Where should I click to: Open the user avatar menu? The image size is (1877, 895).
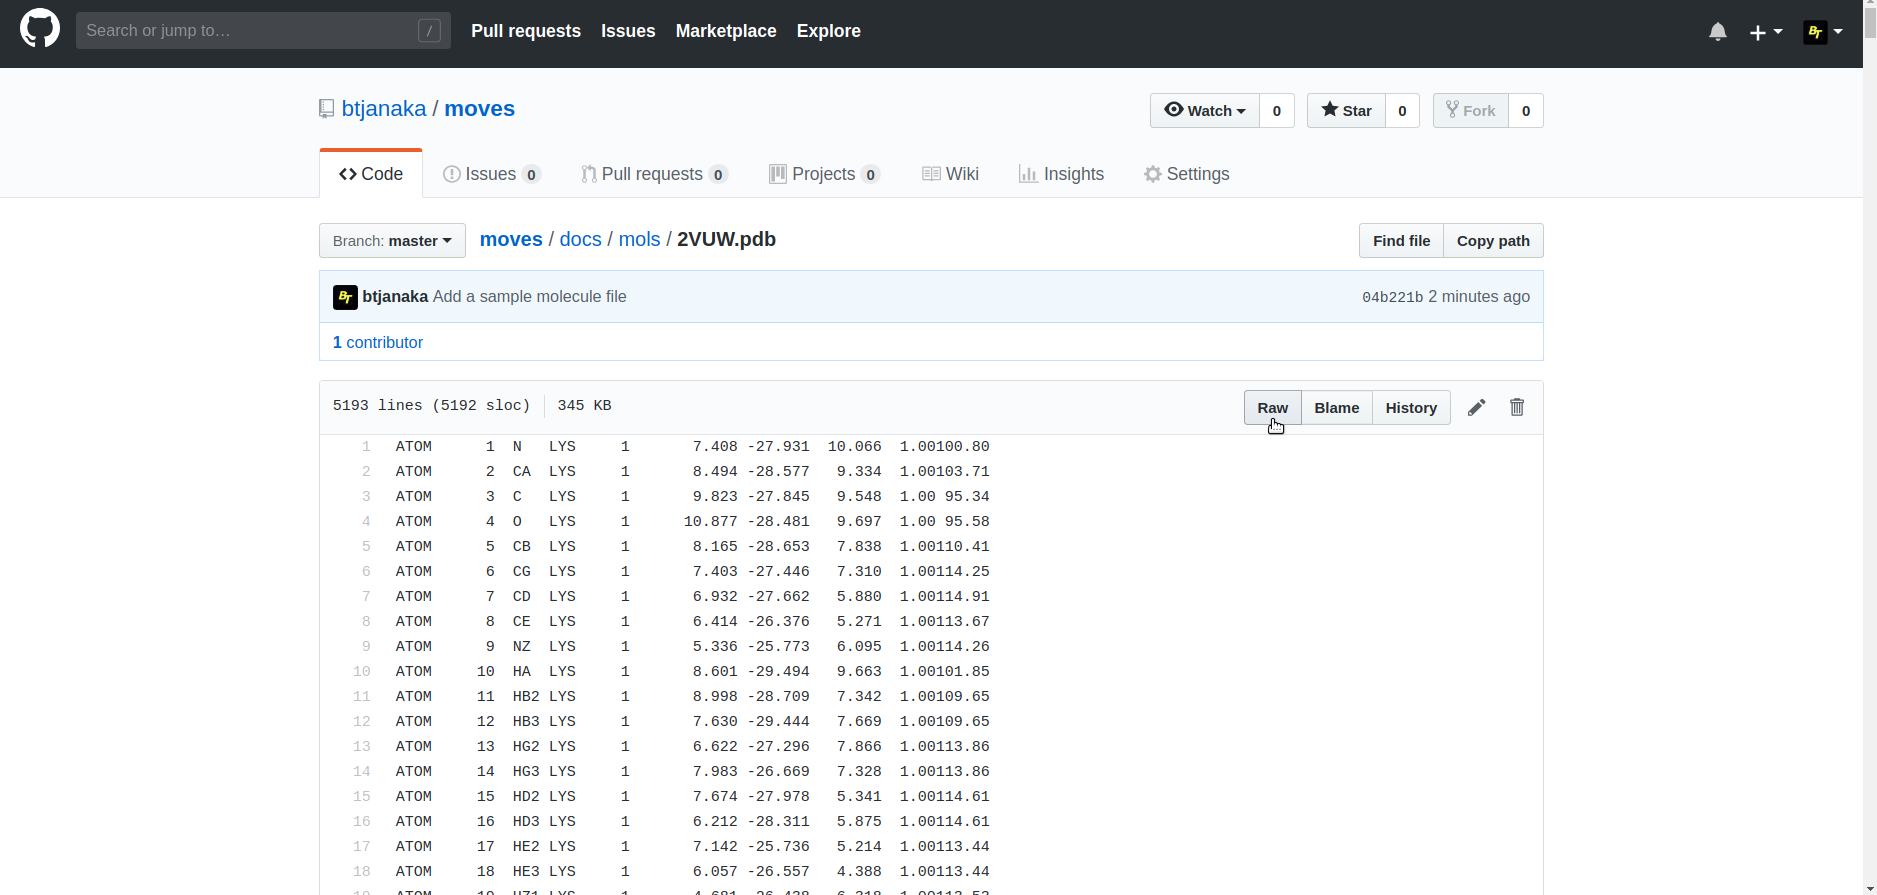point(1823,32)
